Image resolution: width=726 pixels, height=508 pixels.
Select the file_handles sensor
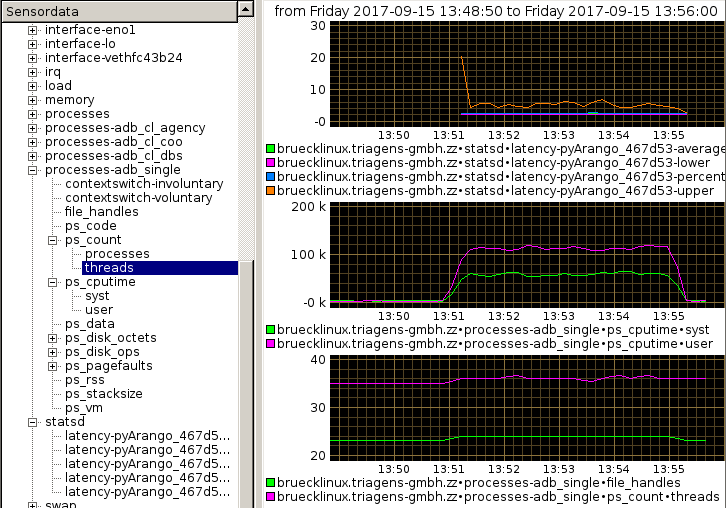[101, 212]
